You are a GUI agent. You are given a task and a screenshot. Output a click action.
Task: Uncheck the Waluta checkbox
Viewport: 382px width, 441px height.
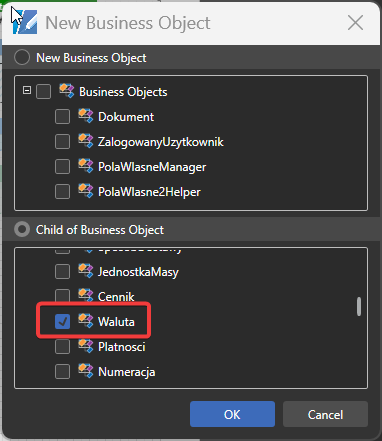point(62,321)
